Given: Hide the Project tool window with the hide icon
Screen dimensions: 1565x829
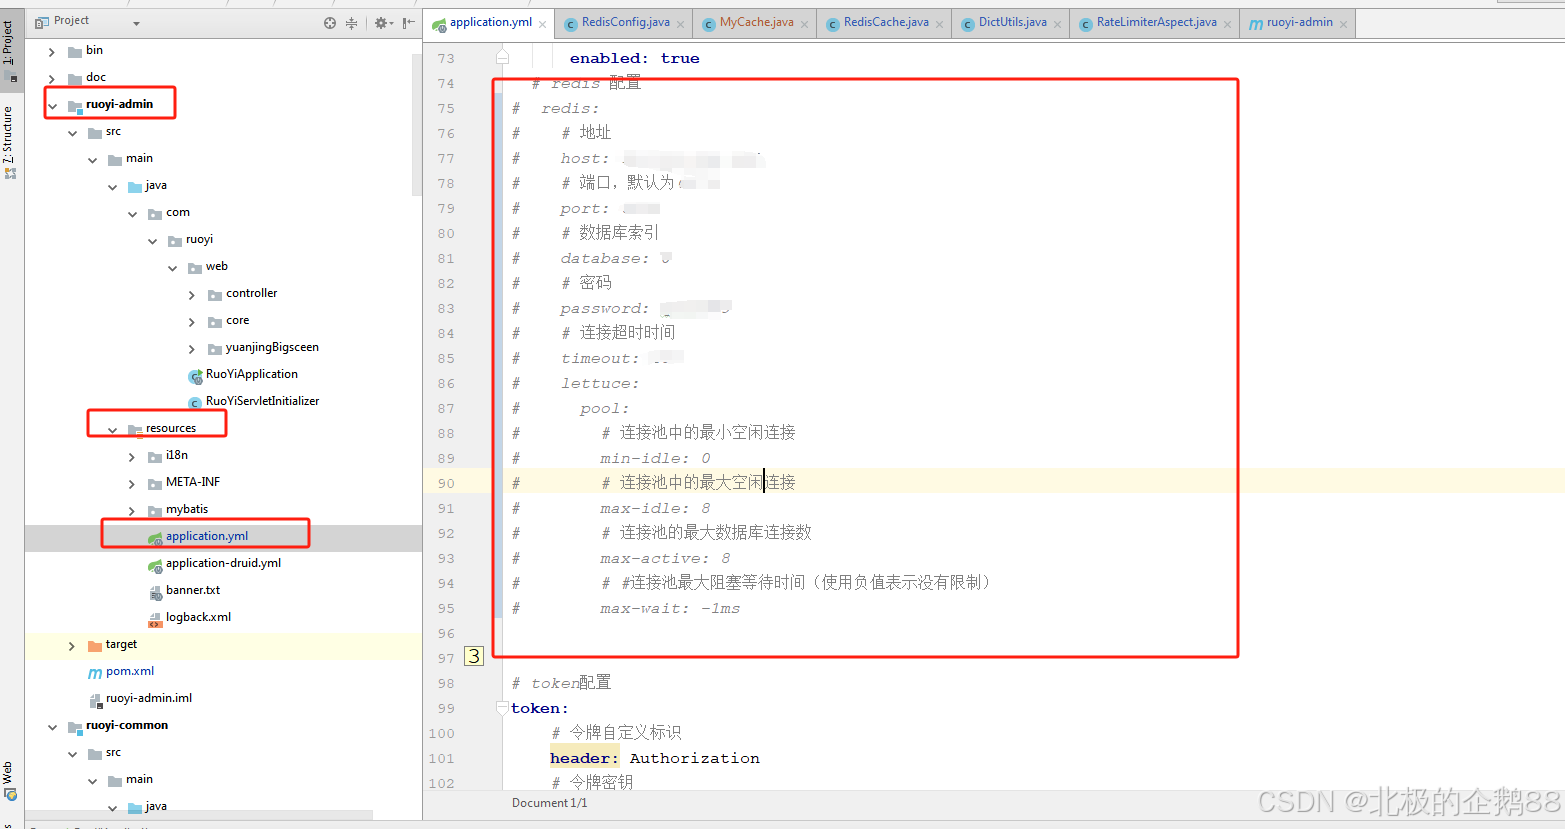Looking at the screenshot, I should click(408, 22).
